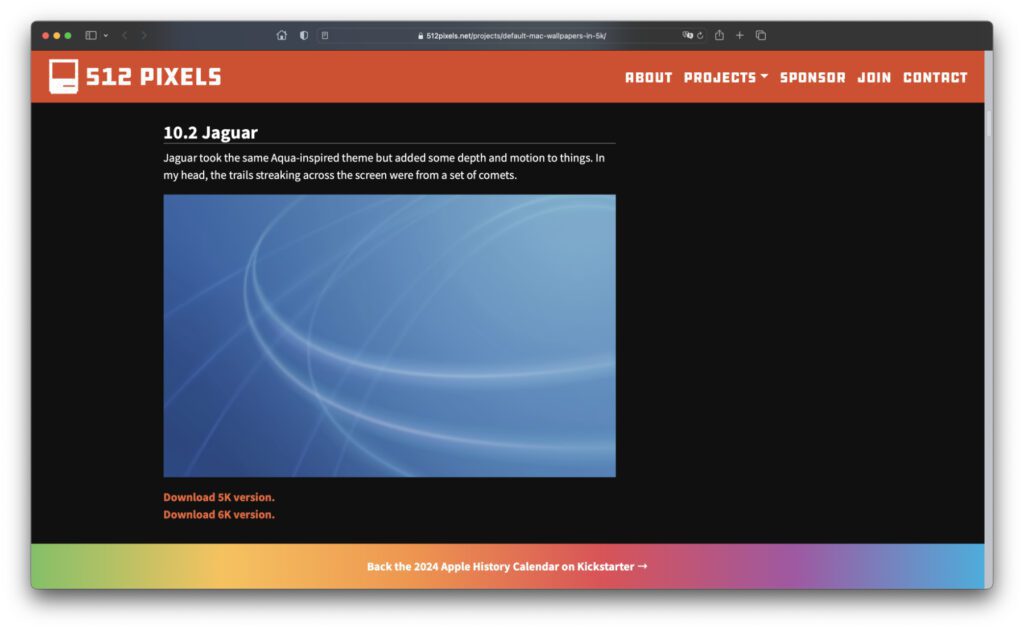Click Download 5K version link
The width and height of the screenshot is (1024, 630).
(x=219, y=497)
